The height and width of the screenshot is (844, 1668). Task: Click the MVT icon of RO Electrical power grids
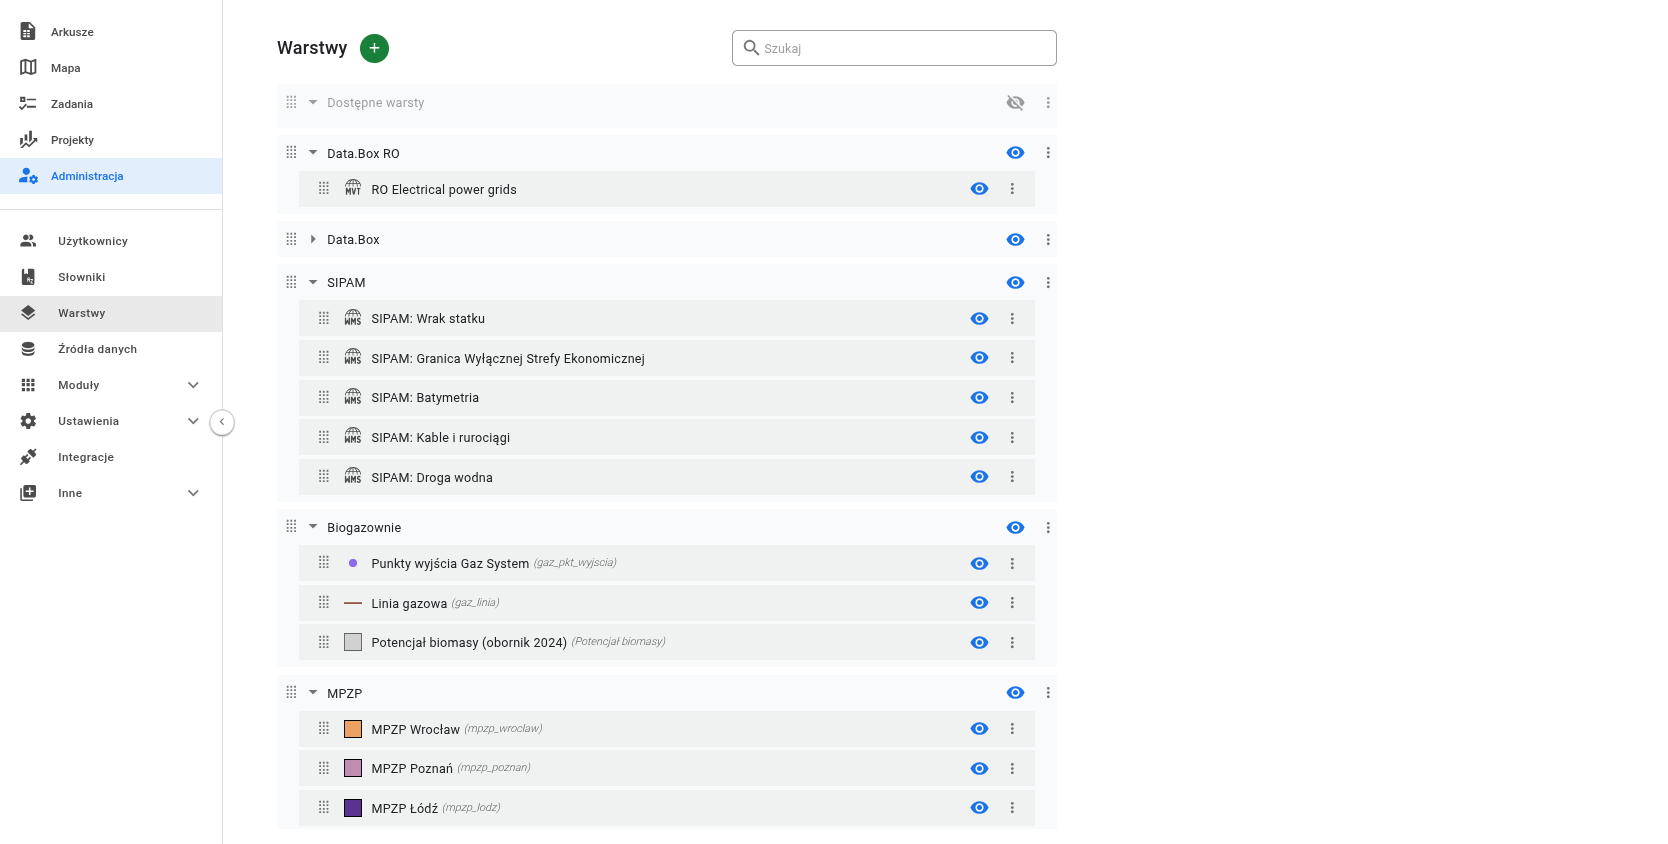click(x=353, y=189)
